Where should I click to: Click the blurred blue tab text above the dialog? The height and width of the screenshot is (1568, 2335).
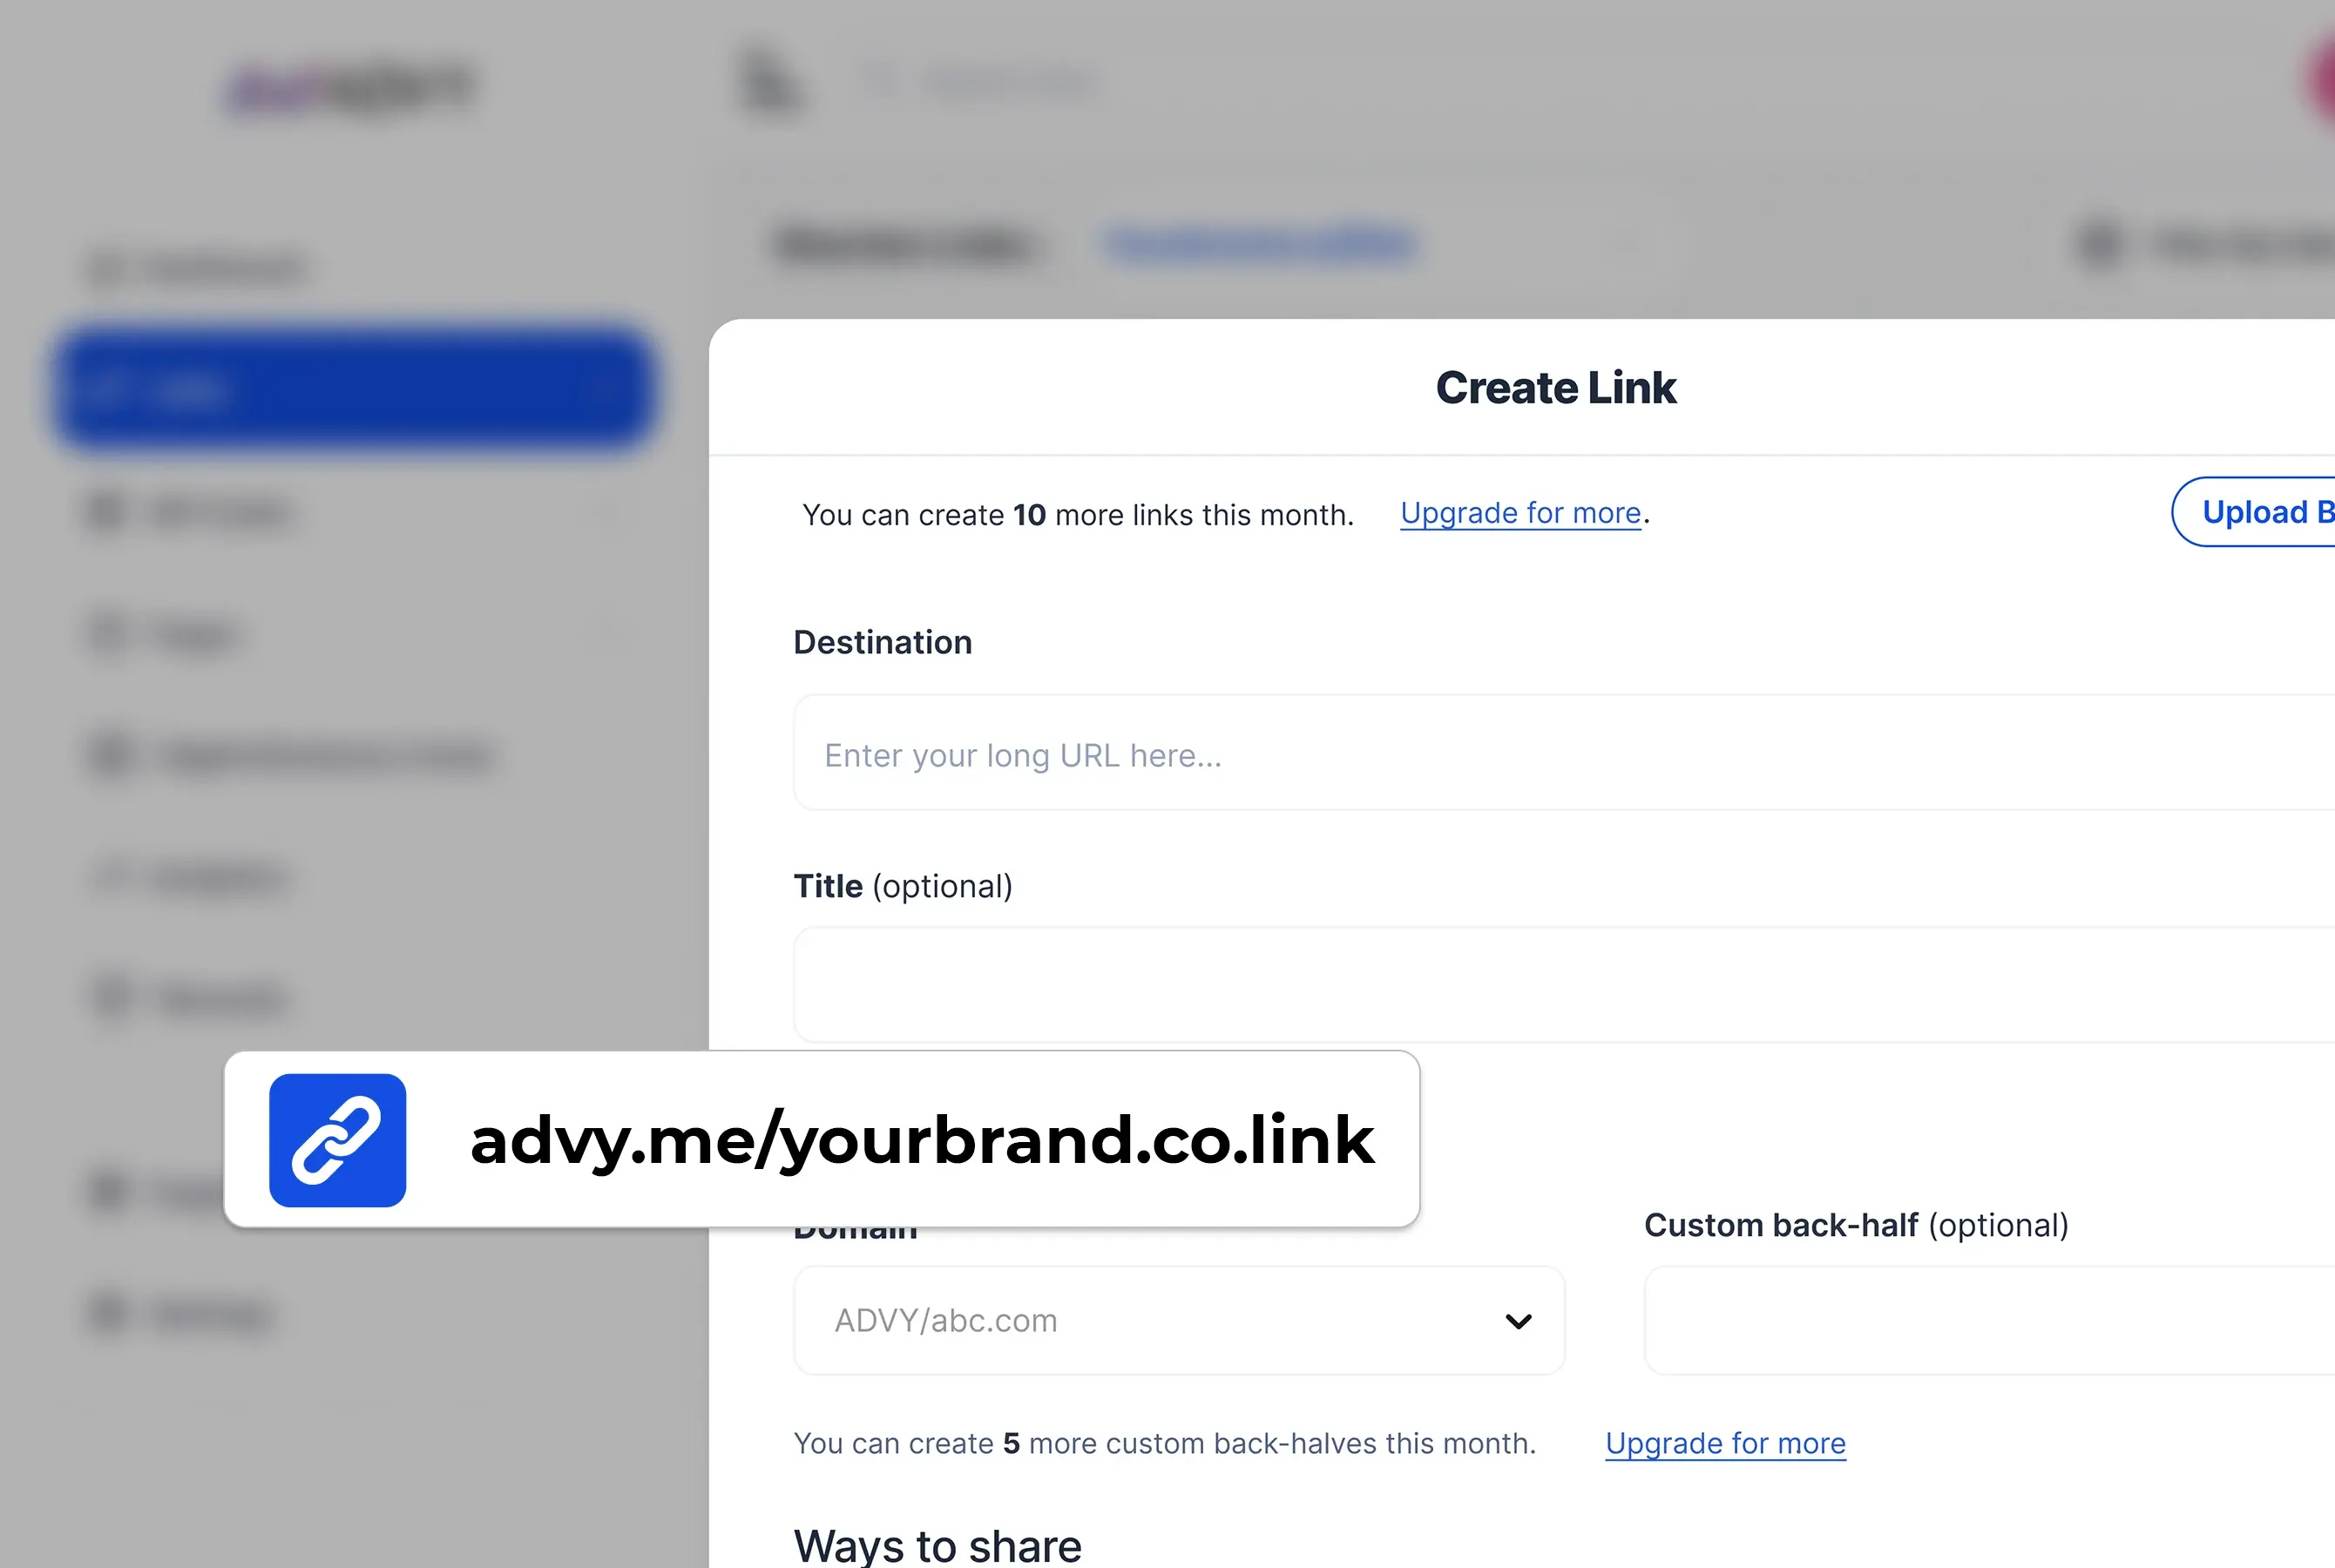[1260, 243]
